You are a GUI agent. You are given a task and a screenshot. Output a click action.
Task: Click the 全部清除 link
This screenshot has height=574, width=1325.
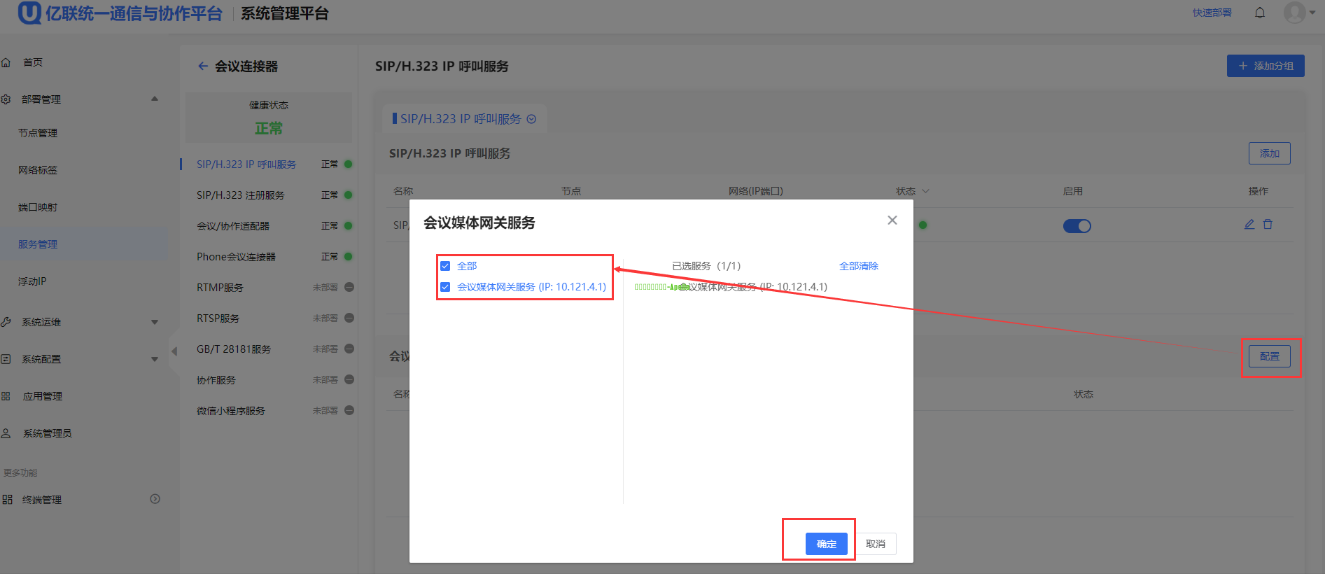[858, 266]
